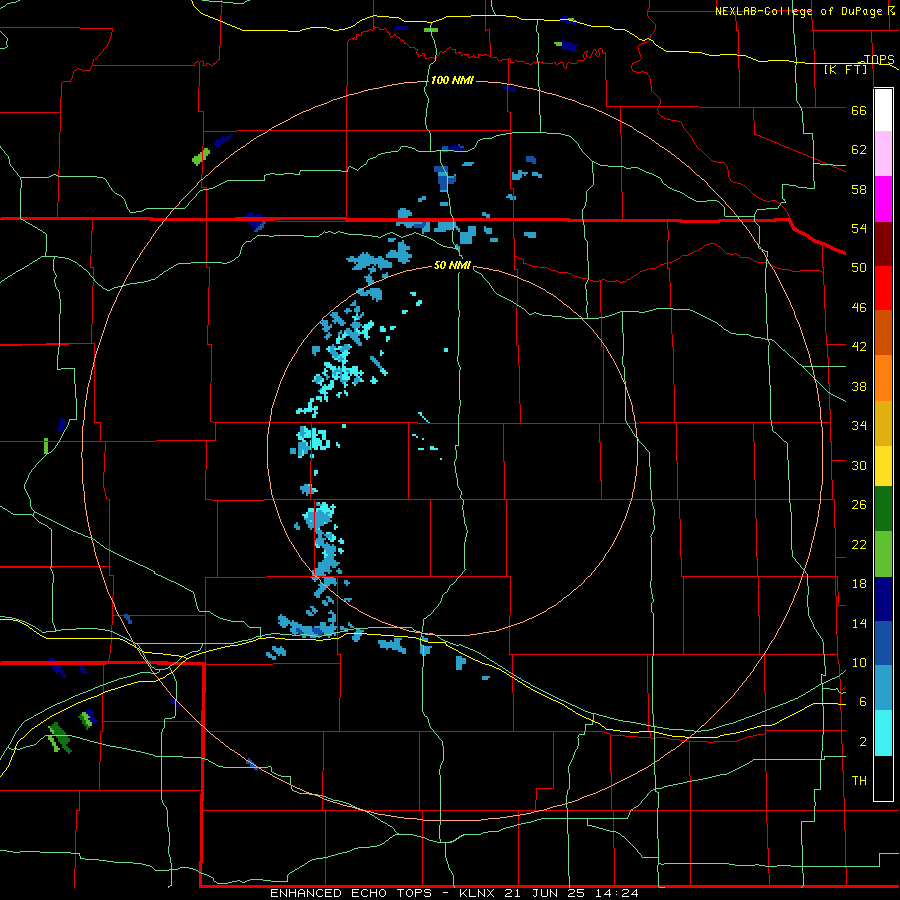
Task: Click the legend value "18"
Action: pos(859,584)
